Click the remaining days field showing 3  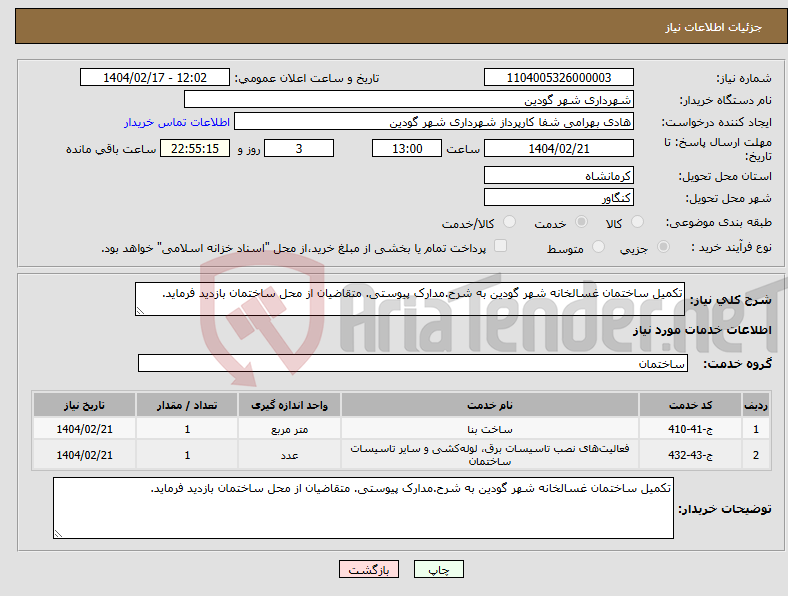(x=299, y=148)
